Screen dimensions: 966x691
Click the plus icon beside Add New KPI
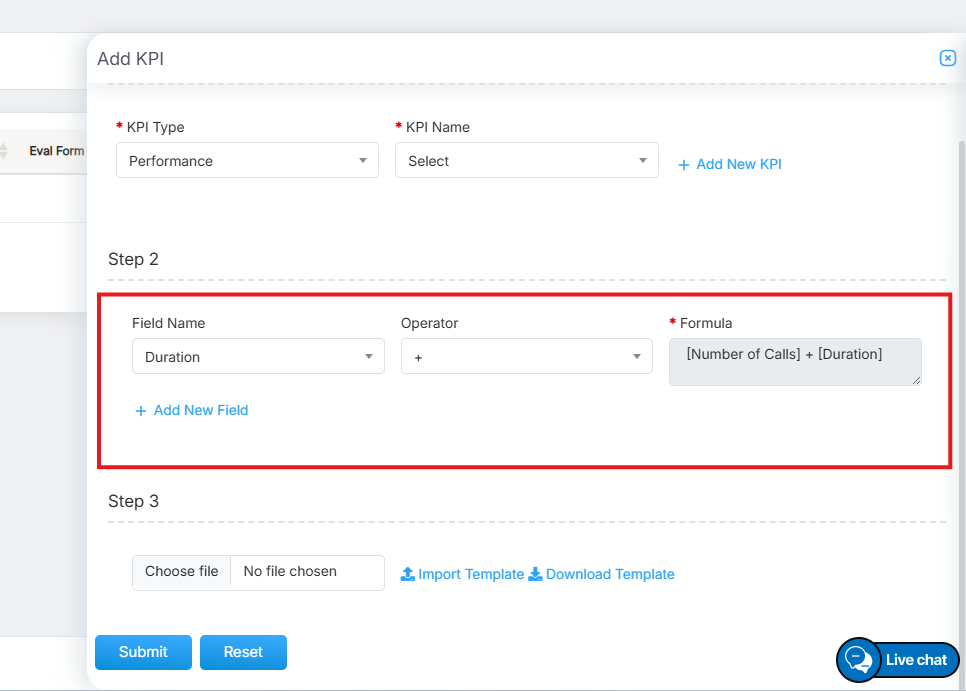pos(684,165)
